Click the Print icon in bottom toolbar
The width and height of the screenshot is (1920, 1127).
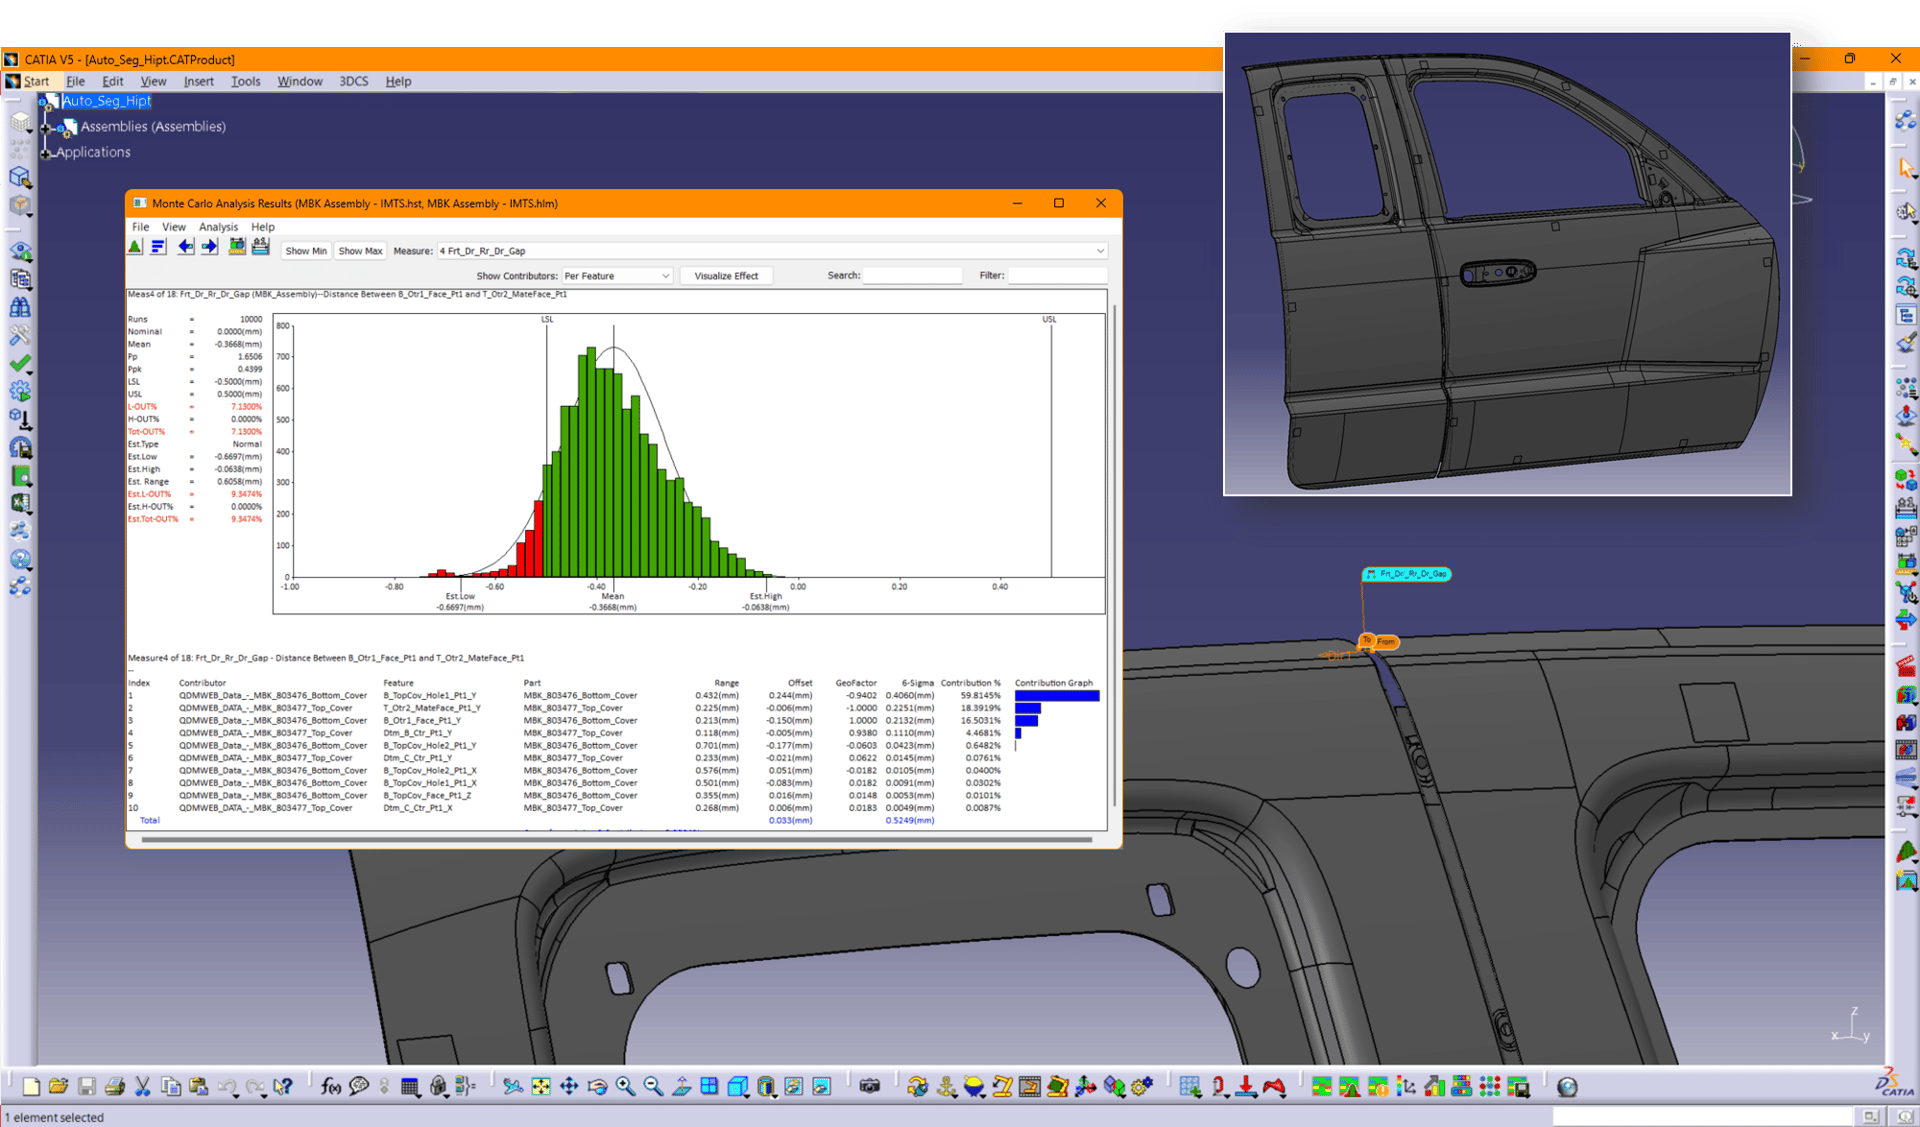pos(115,1087)
